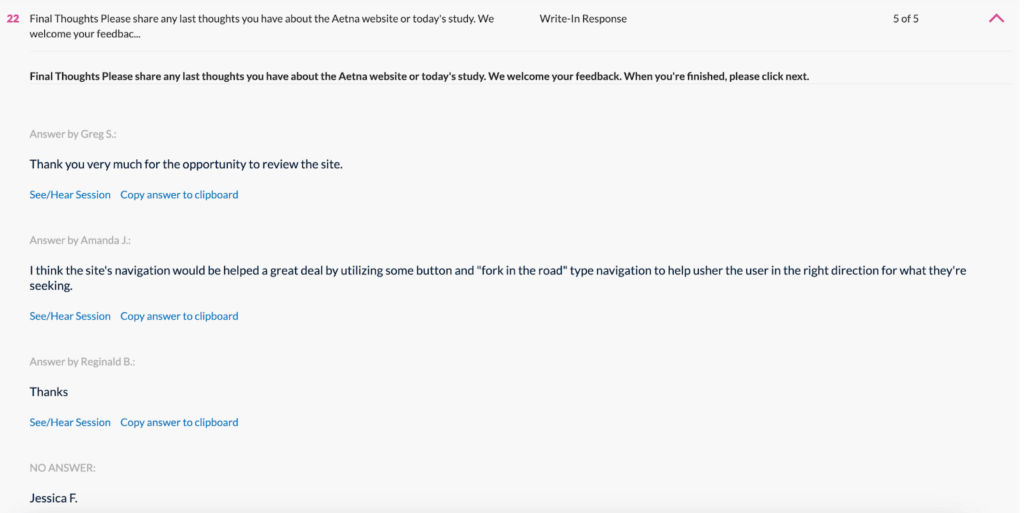Click Greg's thank you answer text
The width and height of the screenshot is (1024, 513).
point(186,164)
